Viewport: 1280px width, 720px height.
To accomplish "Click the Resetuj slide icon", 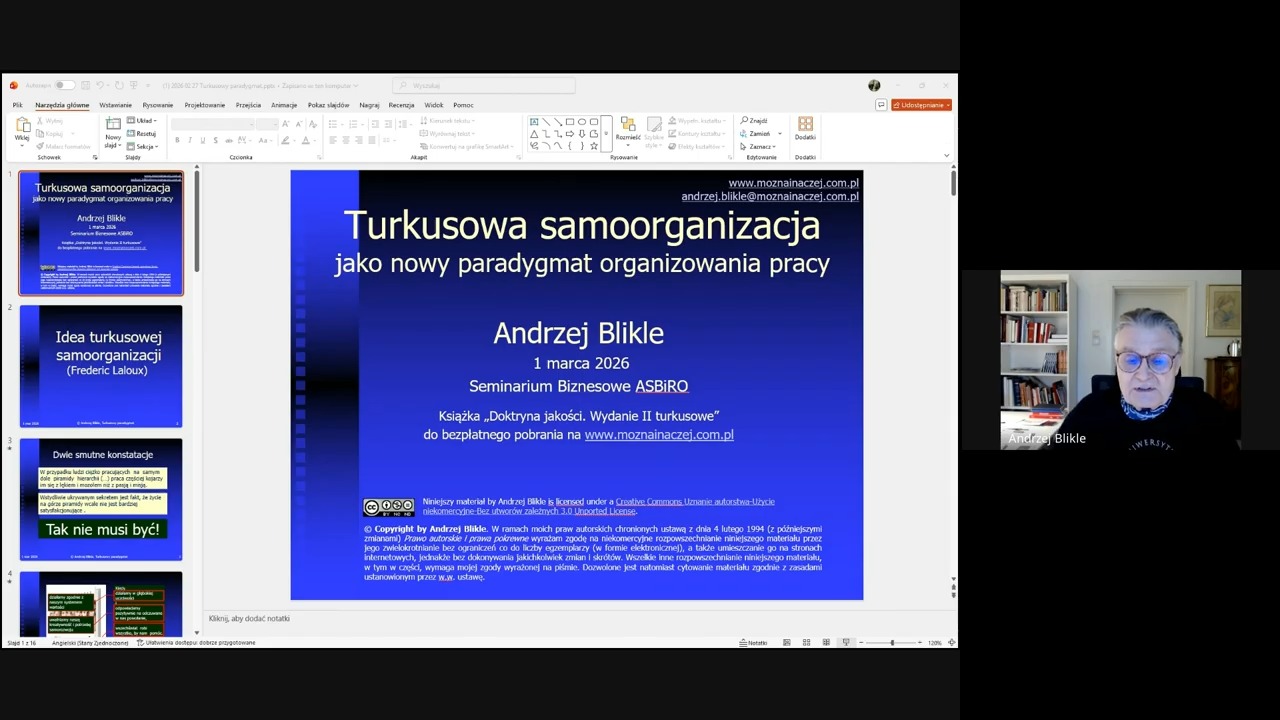I will coord(142,133).
